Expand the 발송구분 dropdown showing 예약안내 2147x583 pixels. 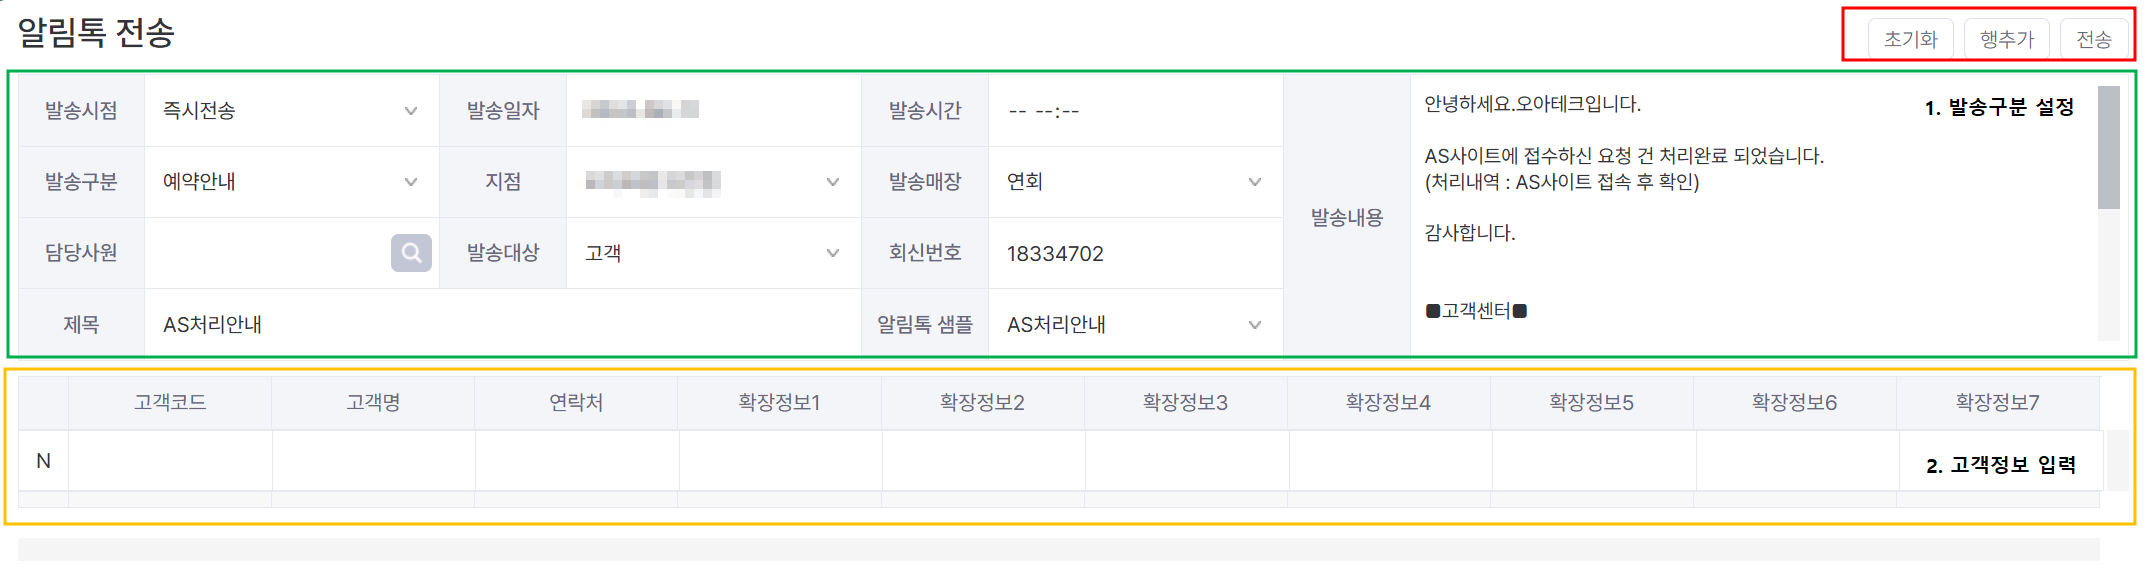(290, 181)
